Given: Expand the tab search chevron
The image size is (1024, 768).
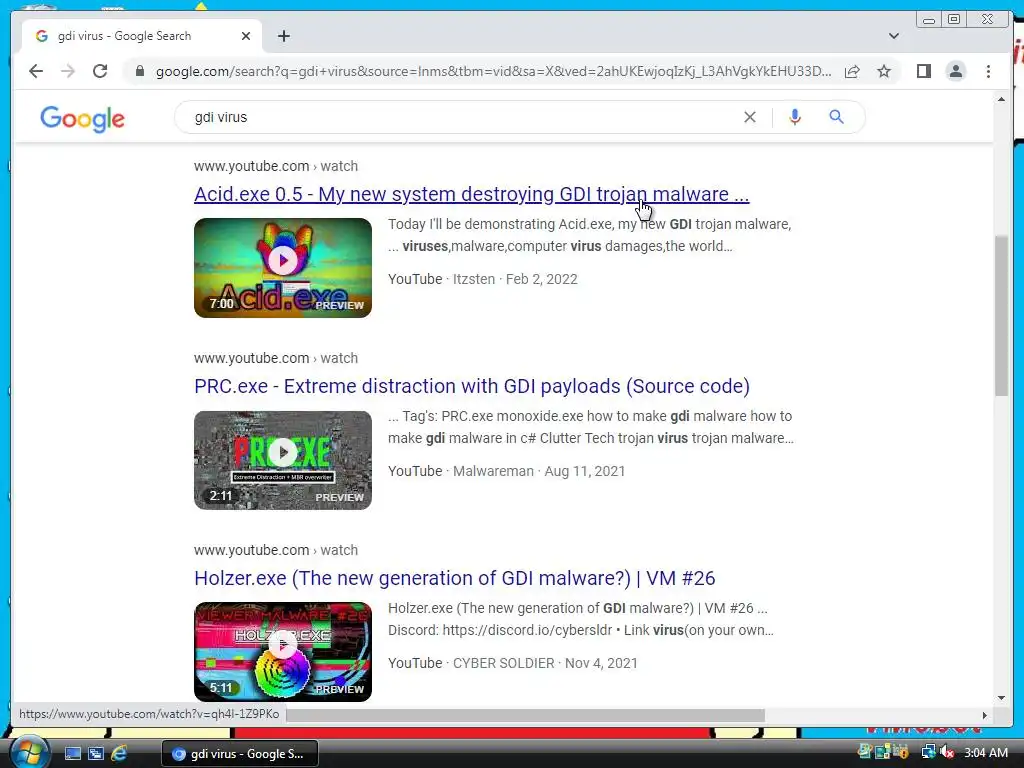Looking at the screenshot, I should click(x=893, y=36).
